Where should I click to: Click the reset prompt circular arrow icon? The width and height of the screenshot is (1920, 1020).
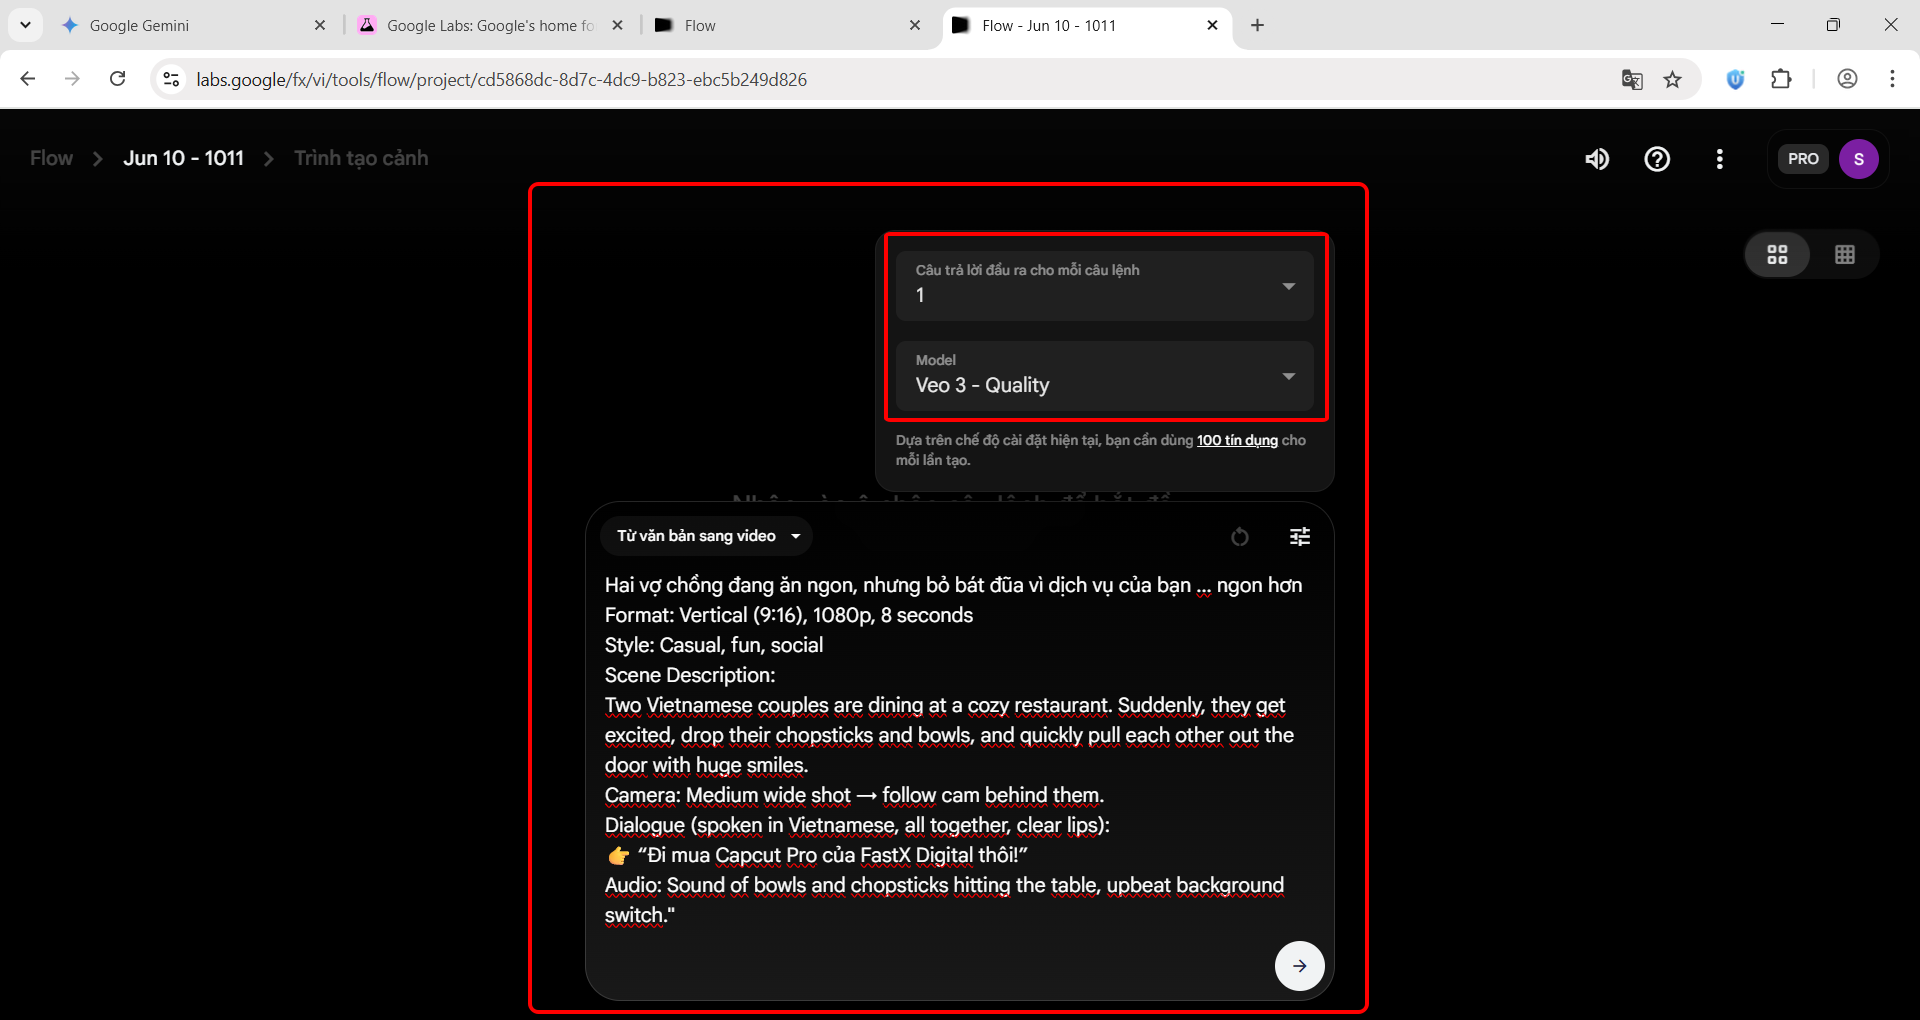point(1240,537)
